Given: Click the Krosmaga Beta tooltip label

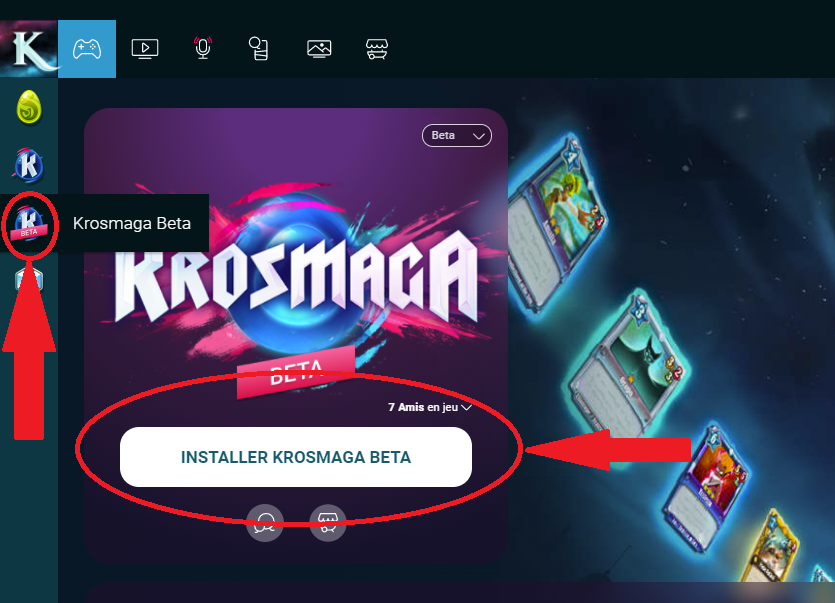Looking at the screenshot, I should (132, 223).
